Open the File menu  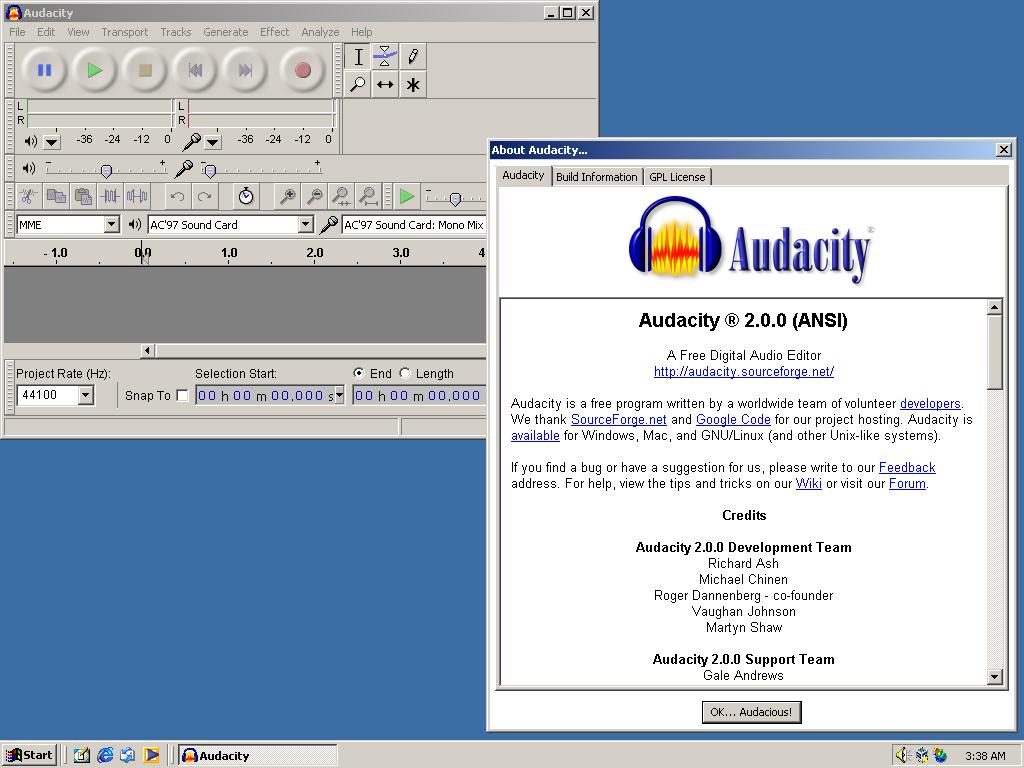(17, 32)
